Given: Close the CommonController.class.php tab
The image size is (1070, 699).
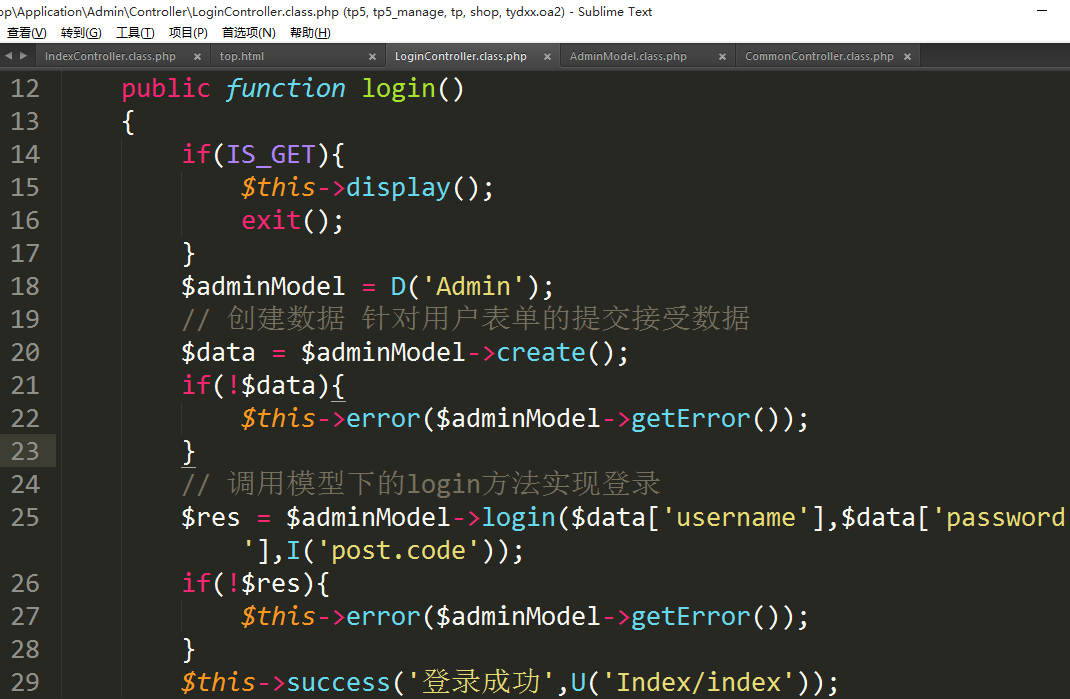Looking at the screenshot, I should click(x=907, y=57).
